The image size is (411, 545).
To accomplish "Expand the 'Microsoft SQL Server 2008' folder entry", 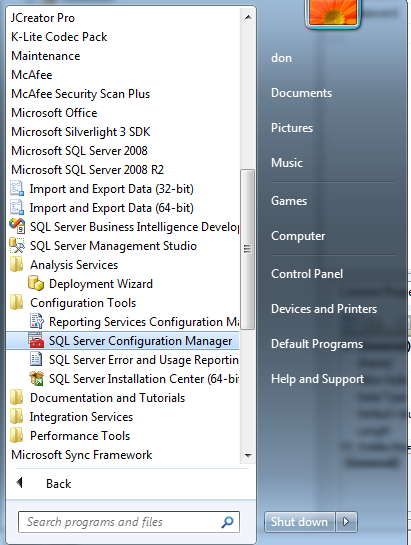I will pyautogui.click(x=79, y=151).
